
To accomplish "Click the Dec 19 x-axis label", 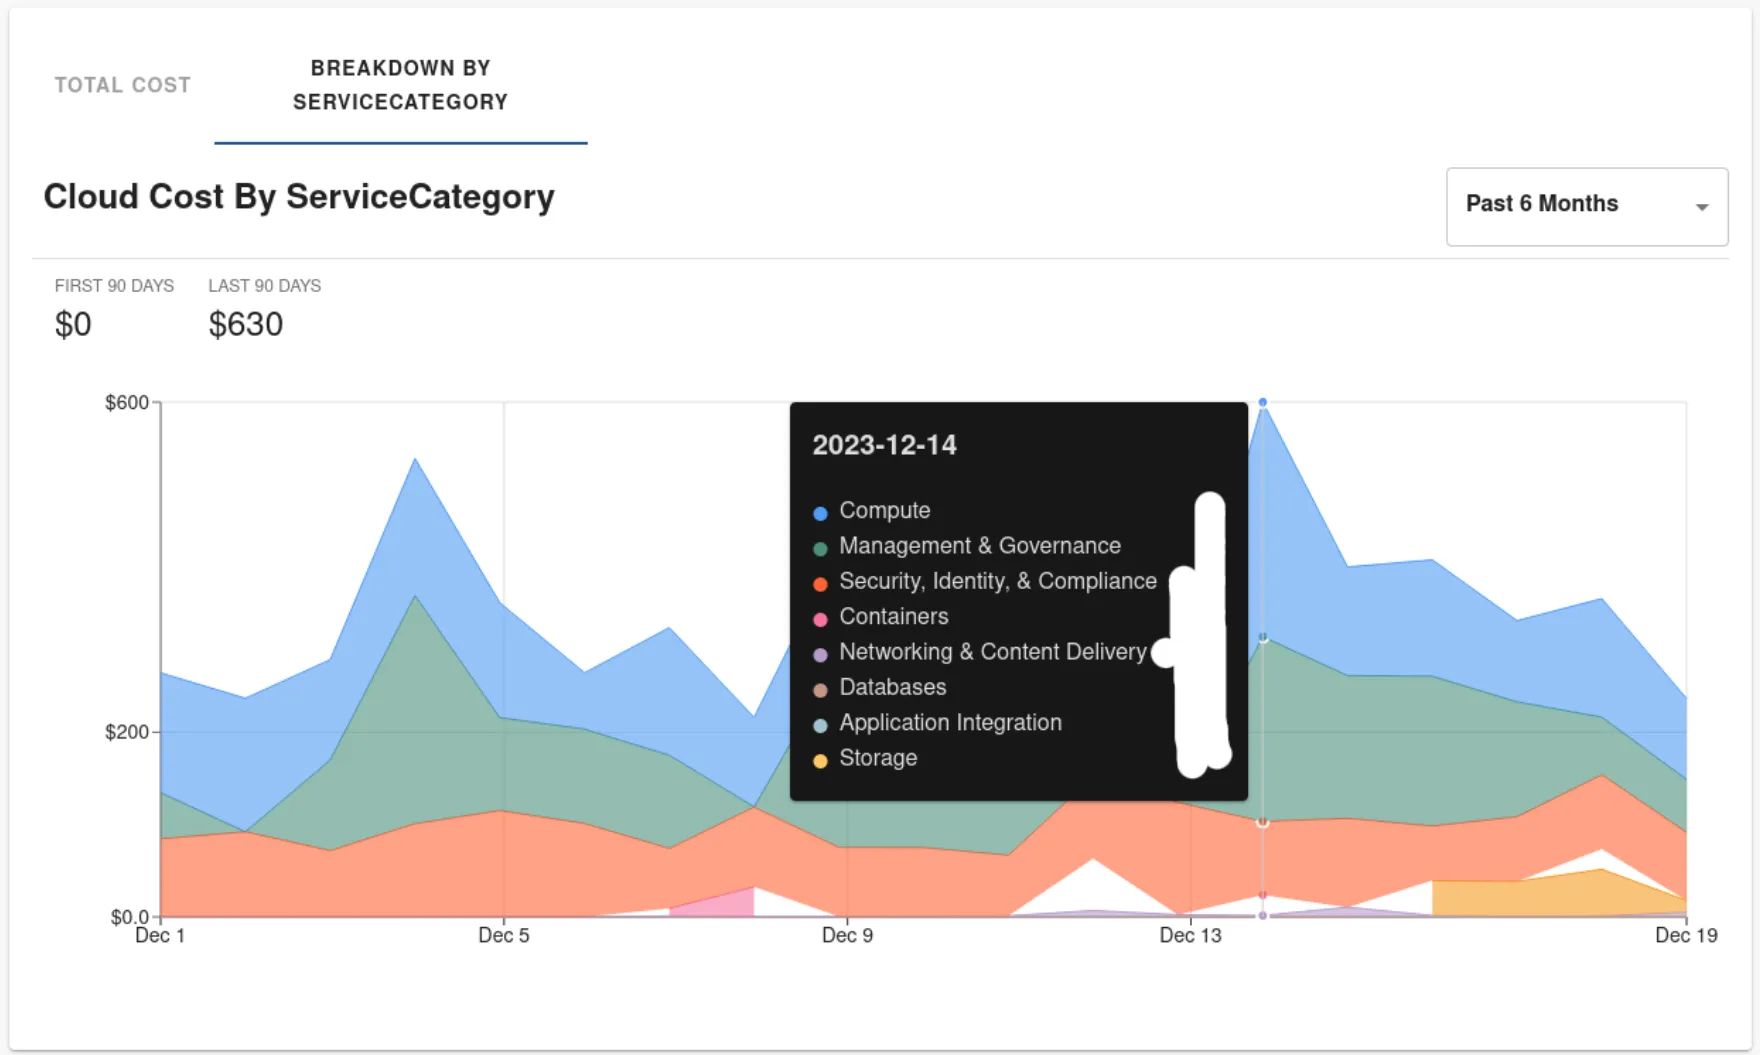I will [x=1685, y=935].
